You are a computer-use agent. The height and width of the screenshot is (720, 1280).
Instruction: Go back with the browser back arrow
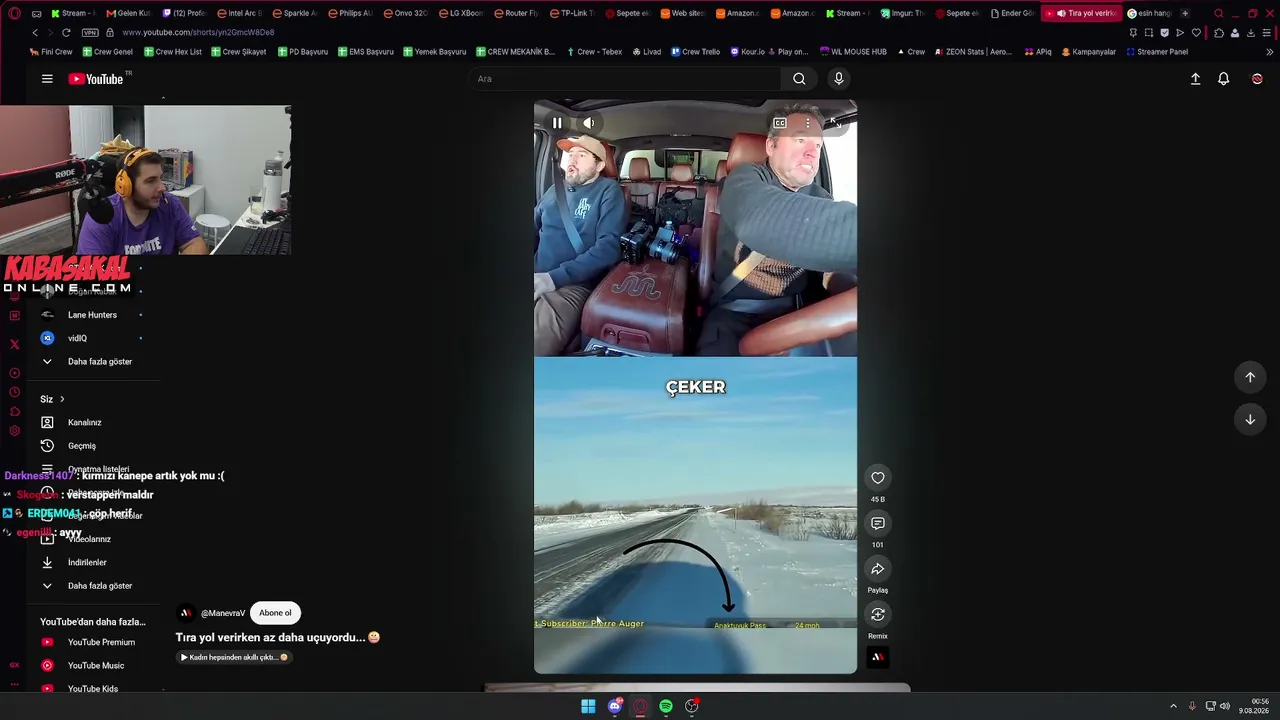34,32
